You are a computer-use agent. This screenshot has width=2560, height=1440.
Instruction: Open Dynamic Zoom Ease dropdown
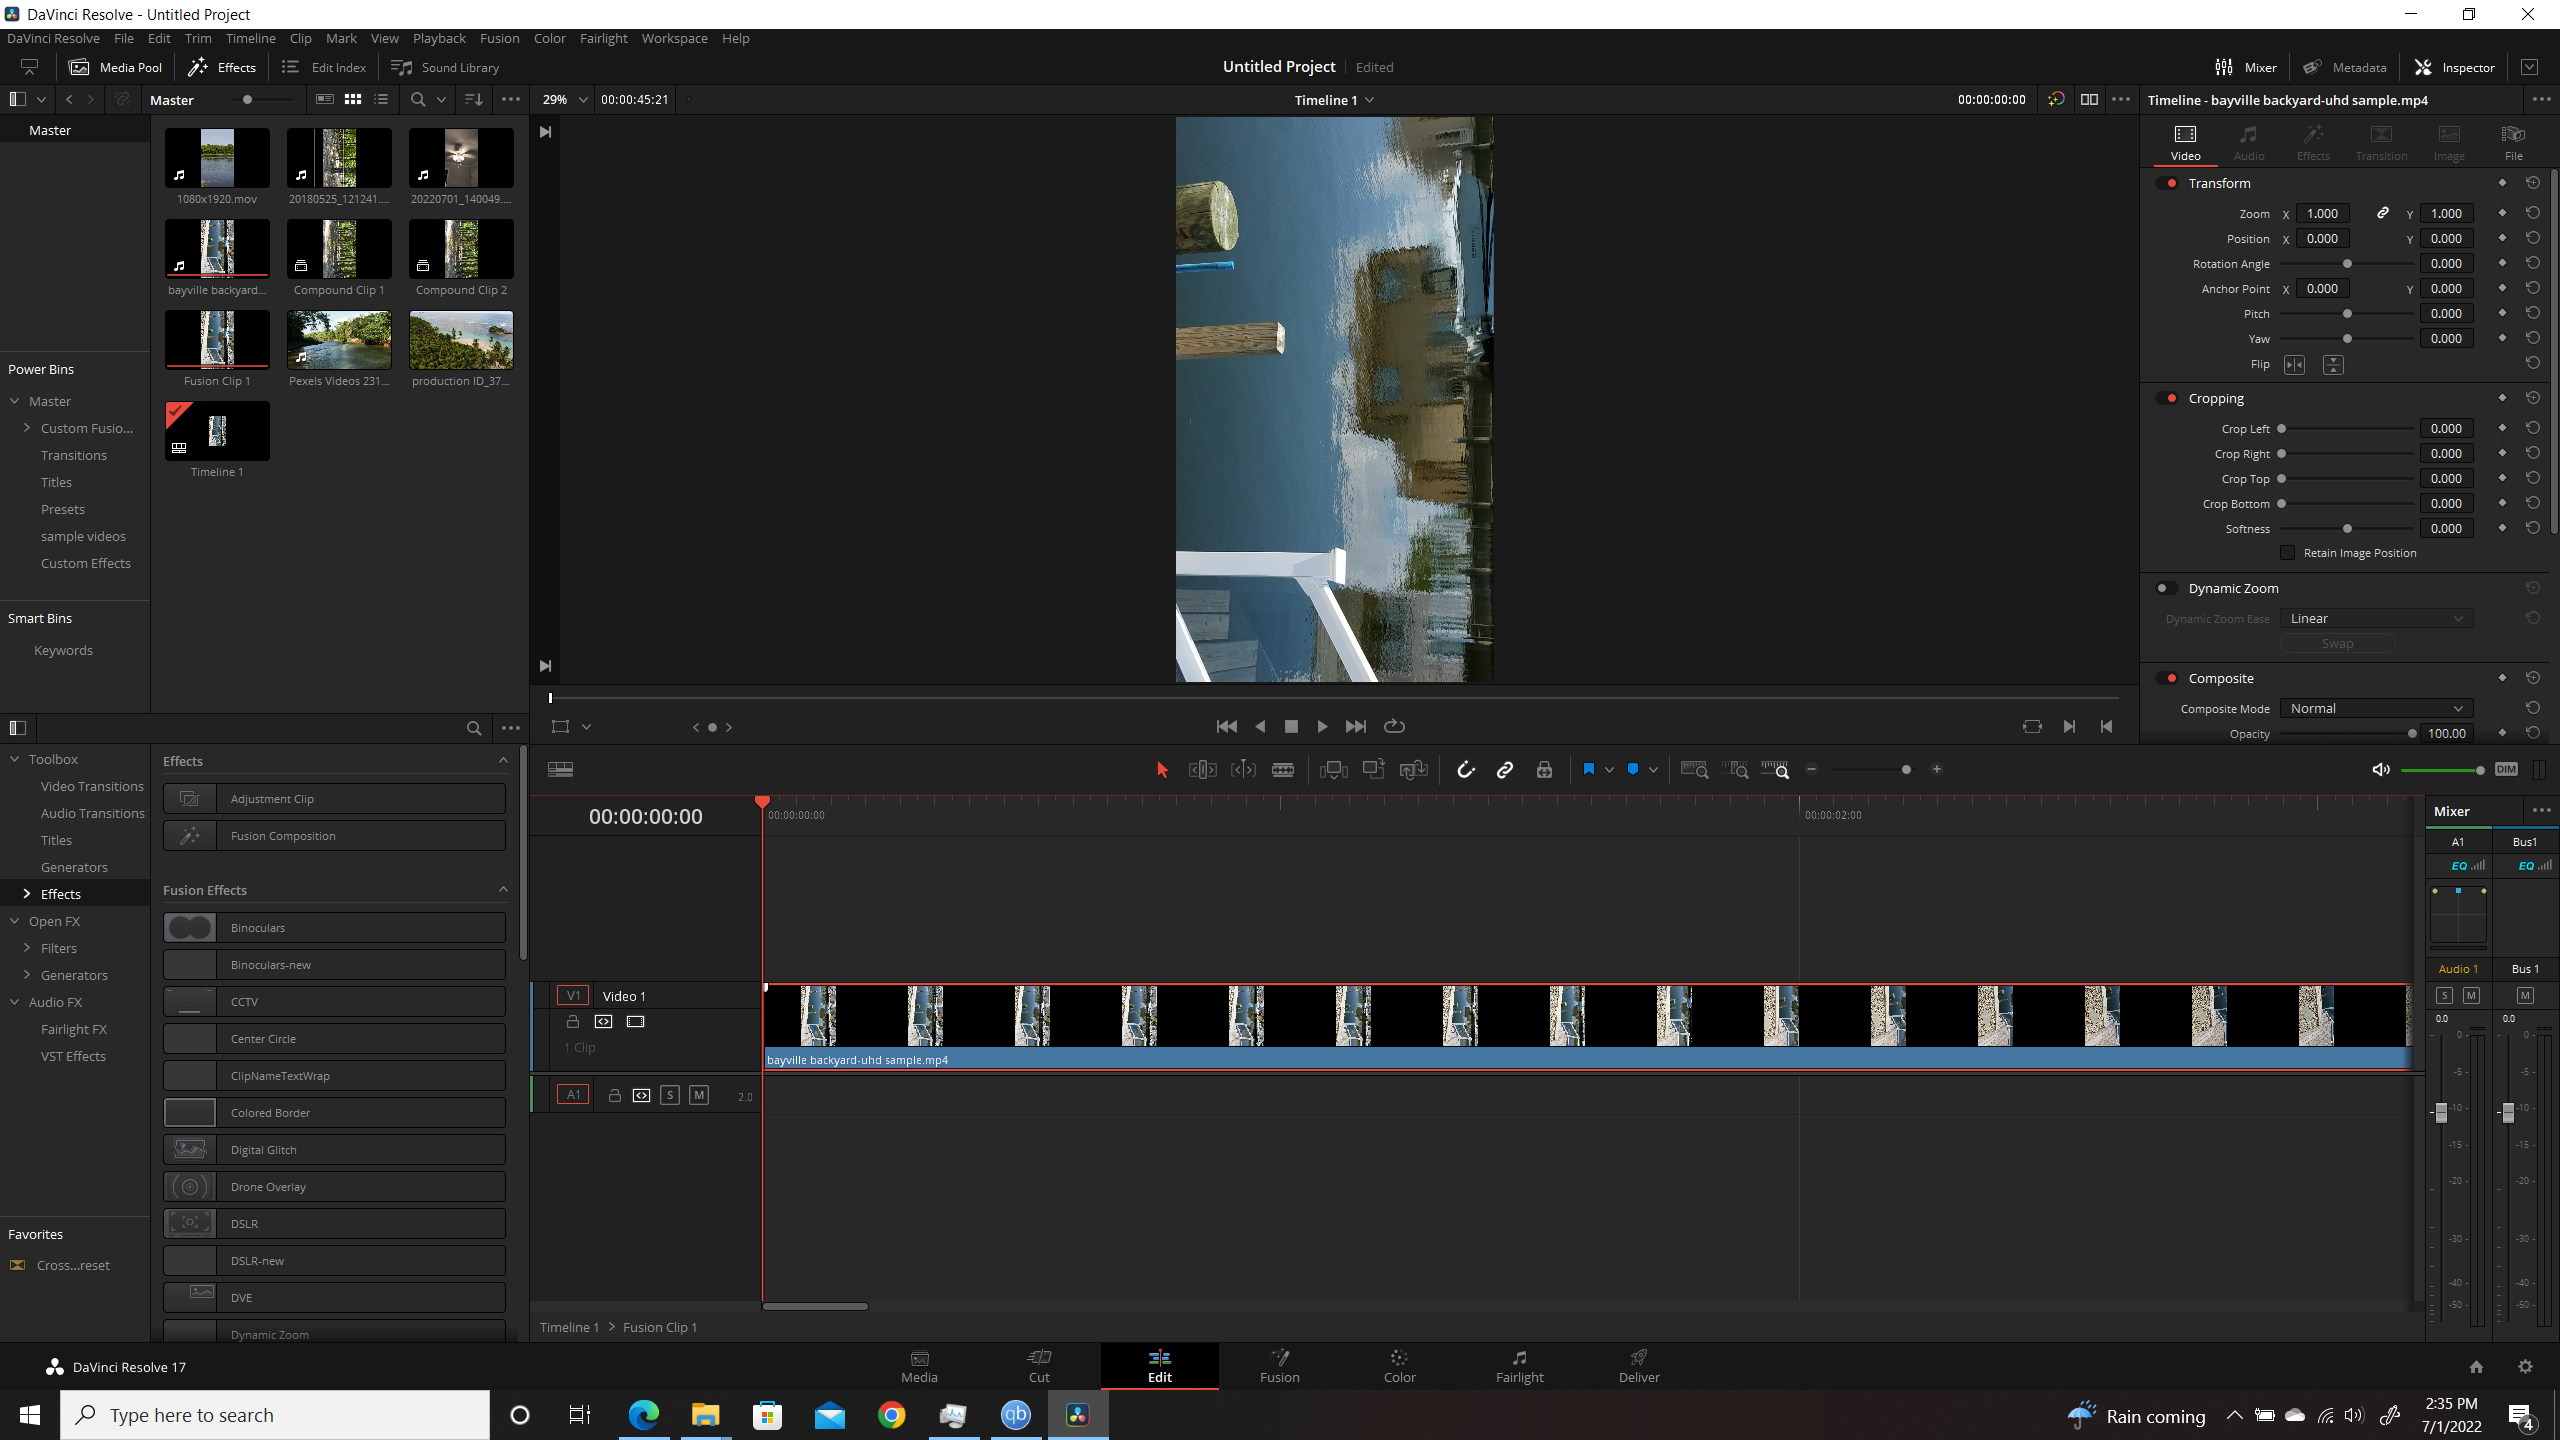tap(2376, 618)
